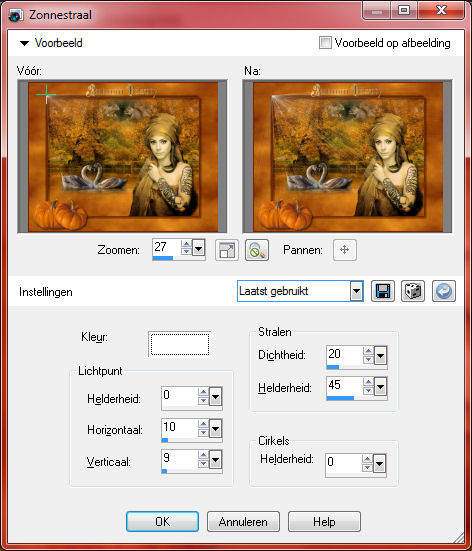Click the magnifier preview toggle icon
The width and height of the screenshot is (472, 551).
coord(257,250)
